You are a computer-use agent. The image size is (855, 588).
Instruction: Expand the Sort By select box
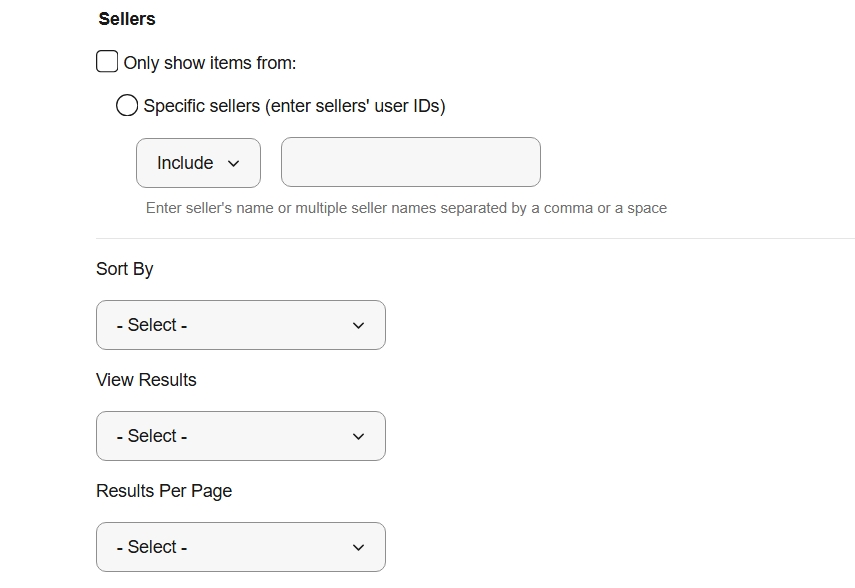[240, 325]
